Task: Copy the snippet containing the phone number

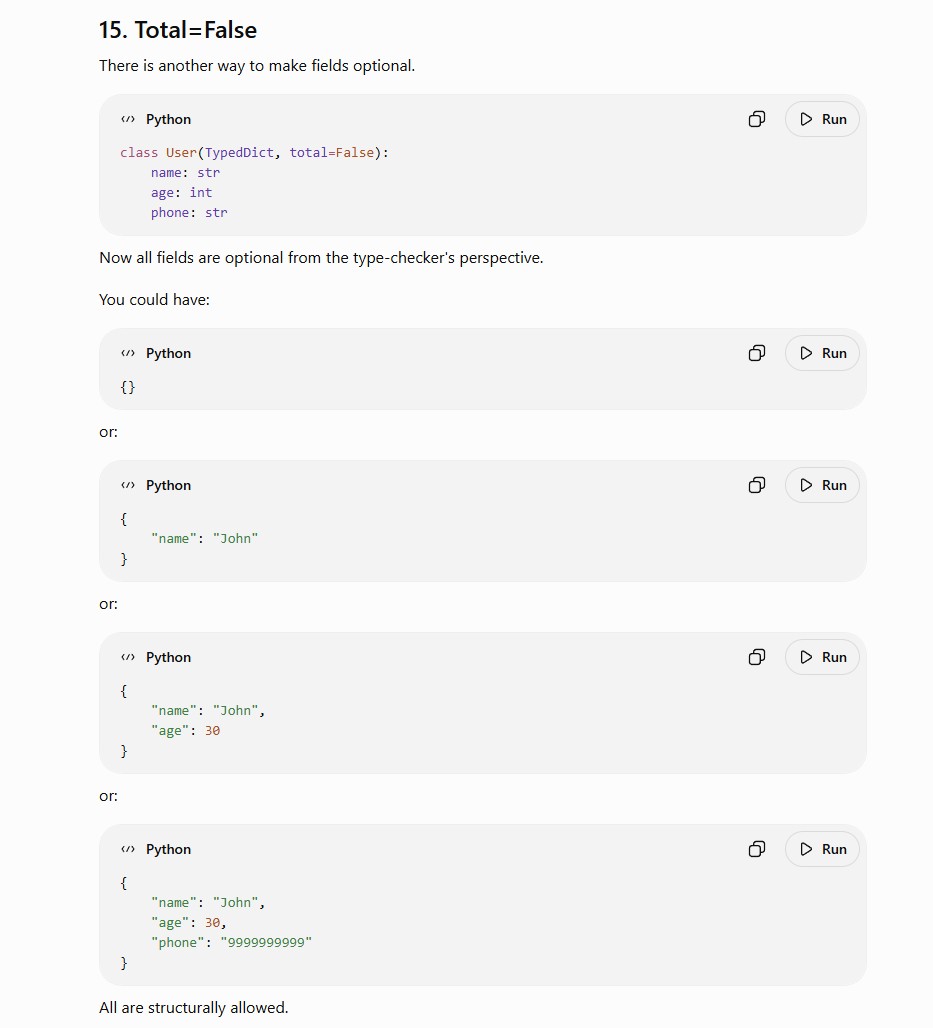Action: (757, 849)
